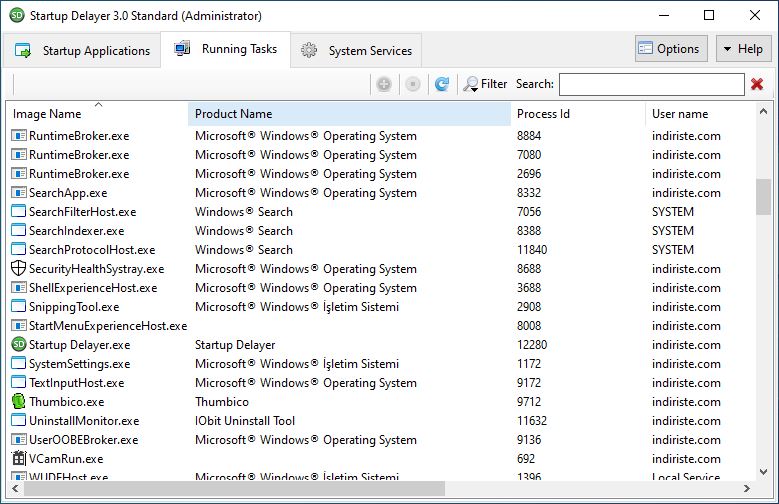Click the SearchIndexer.exe icon

18,230
